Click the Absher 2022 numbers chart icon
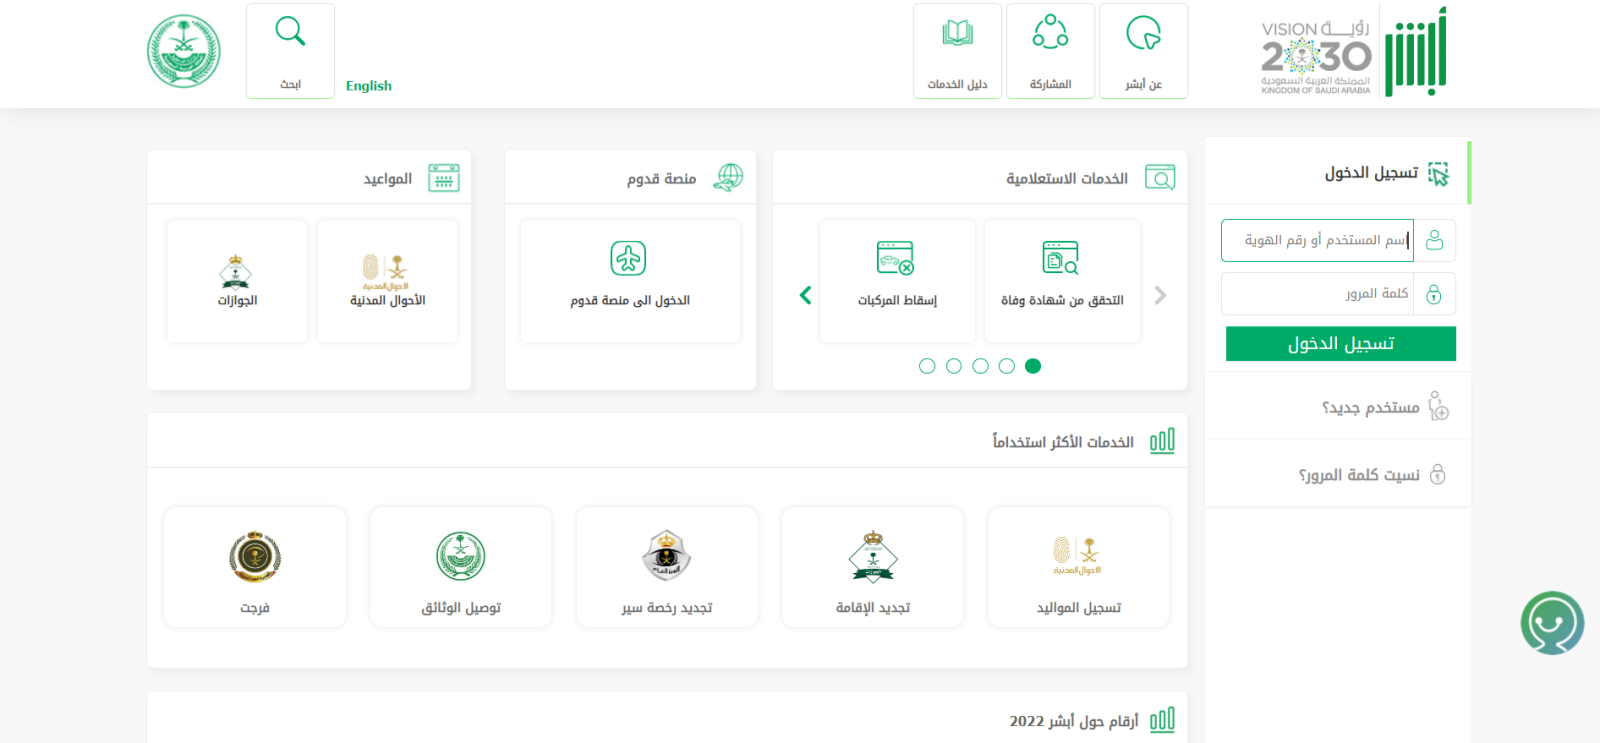This screenshot has width=1600, height=743. coord(1162,720)
